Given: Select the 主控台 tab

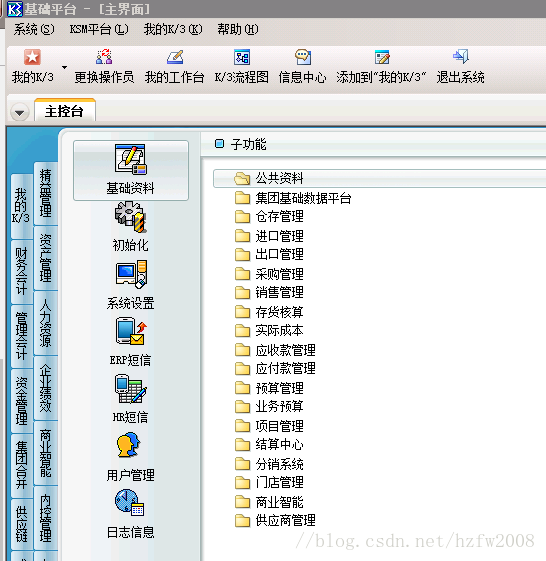Looking at the screenshot, I should [65, 111].
